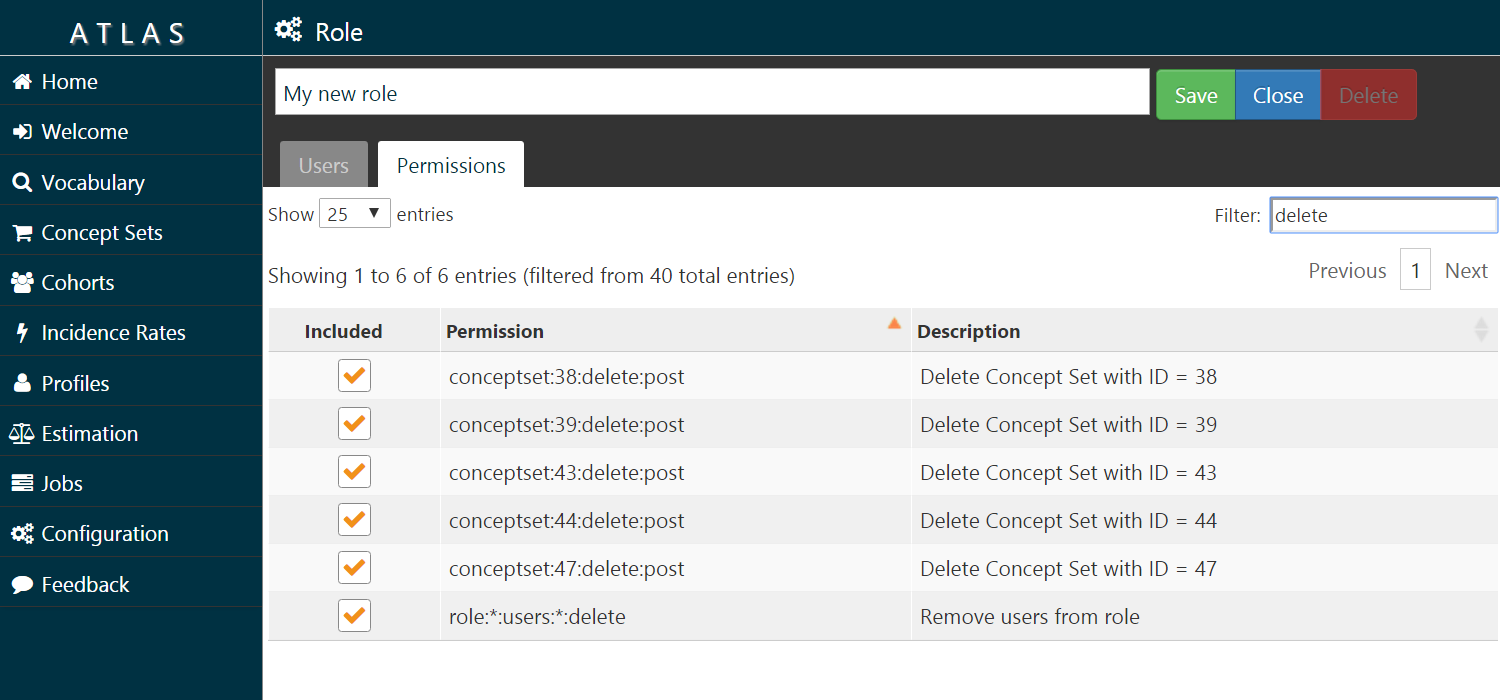Save the role changes

(x=1195, y=94)
